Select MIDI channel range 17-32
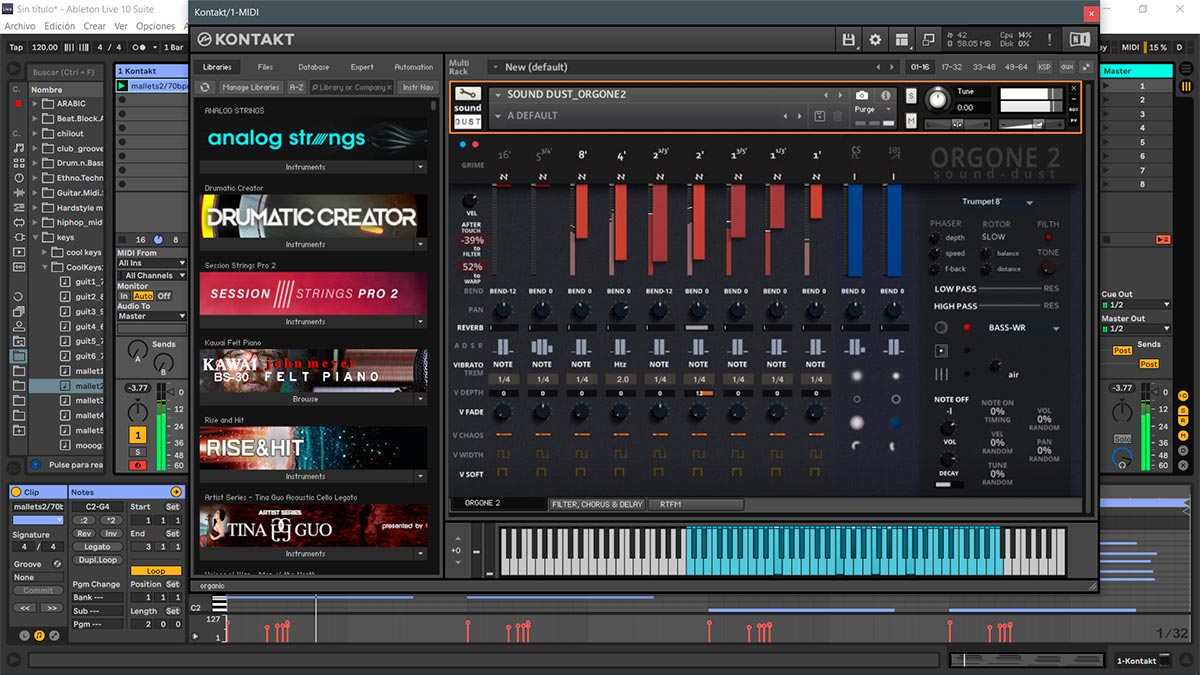This screenshot has height=675, width=1200. (951, 67)
